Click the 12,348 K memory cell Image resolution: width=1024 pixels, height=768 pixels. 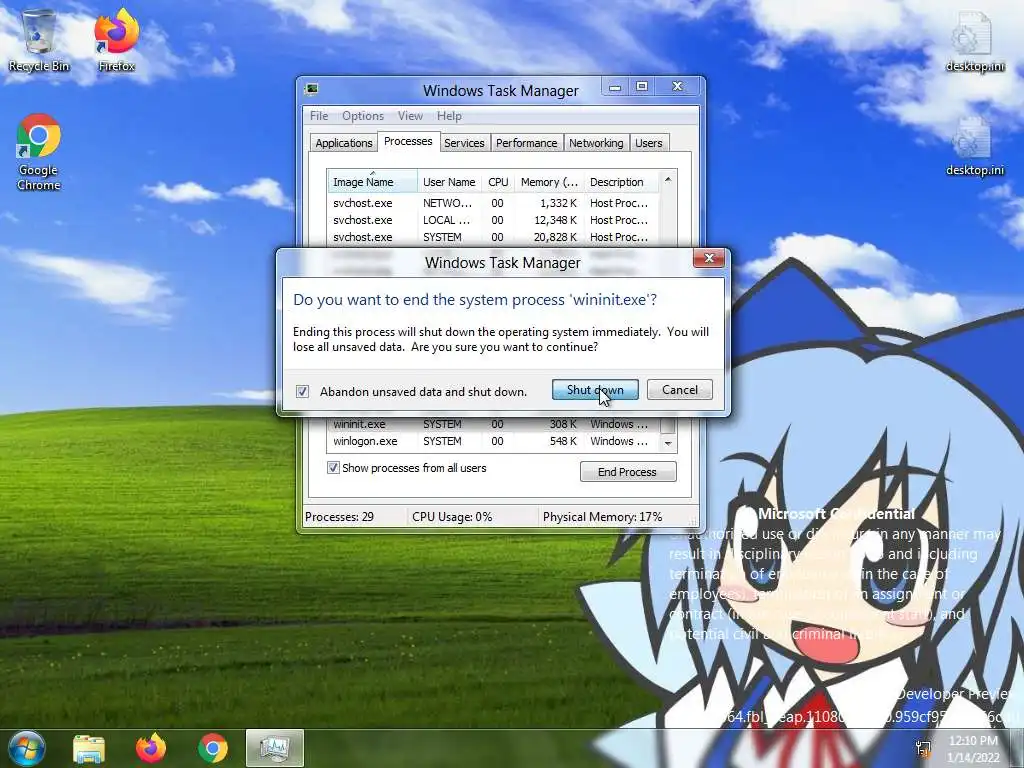point(556,220)
